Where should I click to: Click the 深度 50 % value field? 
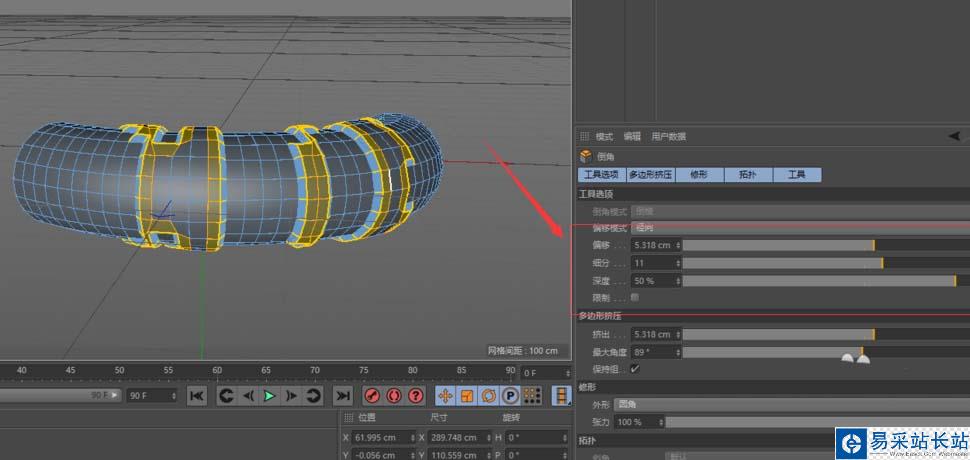point(653,281)
